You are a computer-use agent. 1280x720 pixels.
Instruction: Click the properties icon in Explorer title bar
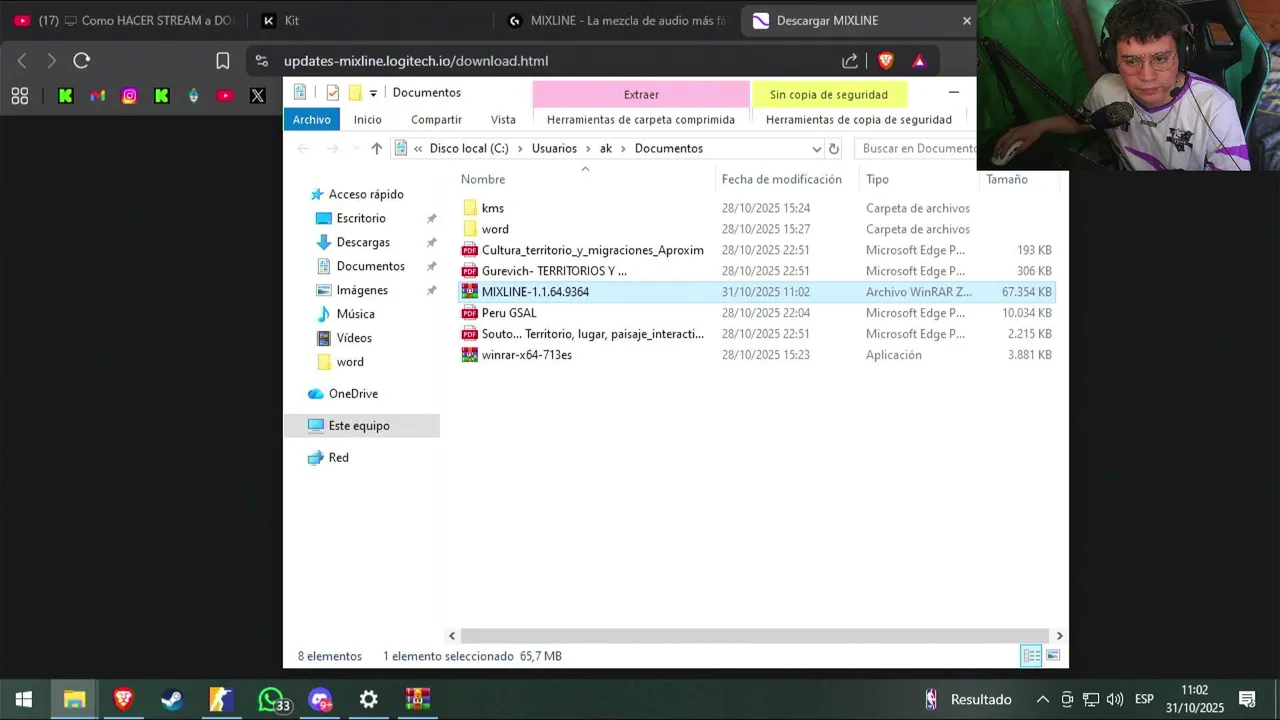333,93
